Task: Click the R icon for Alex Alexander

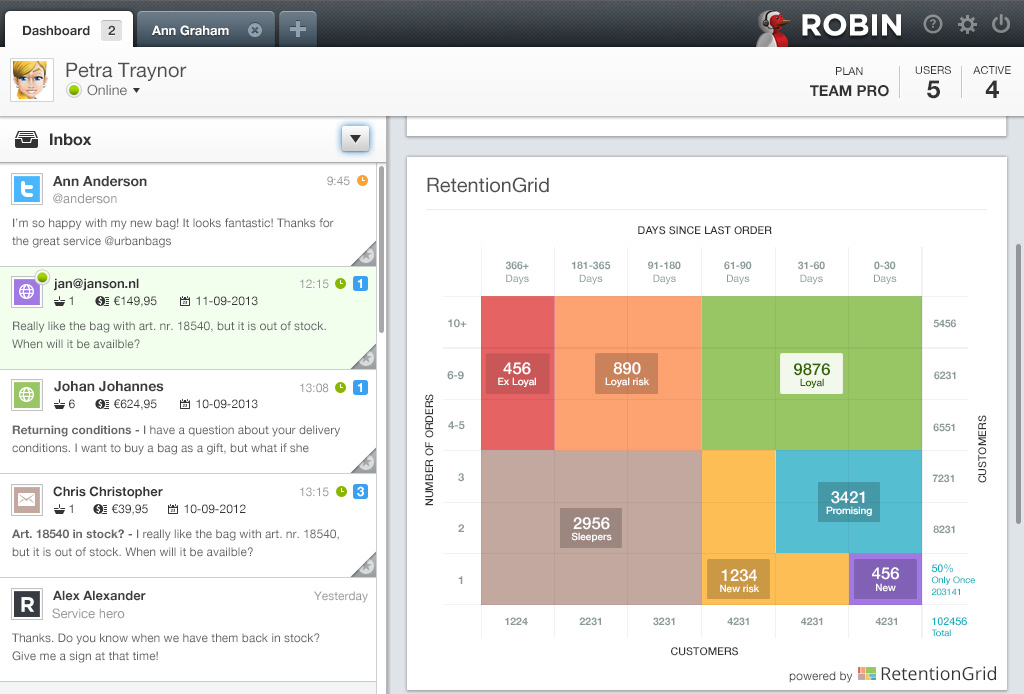Action: (x=27, y=604)
